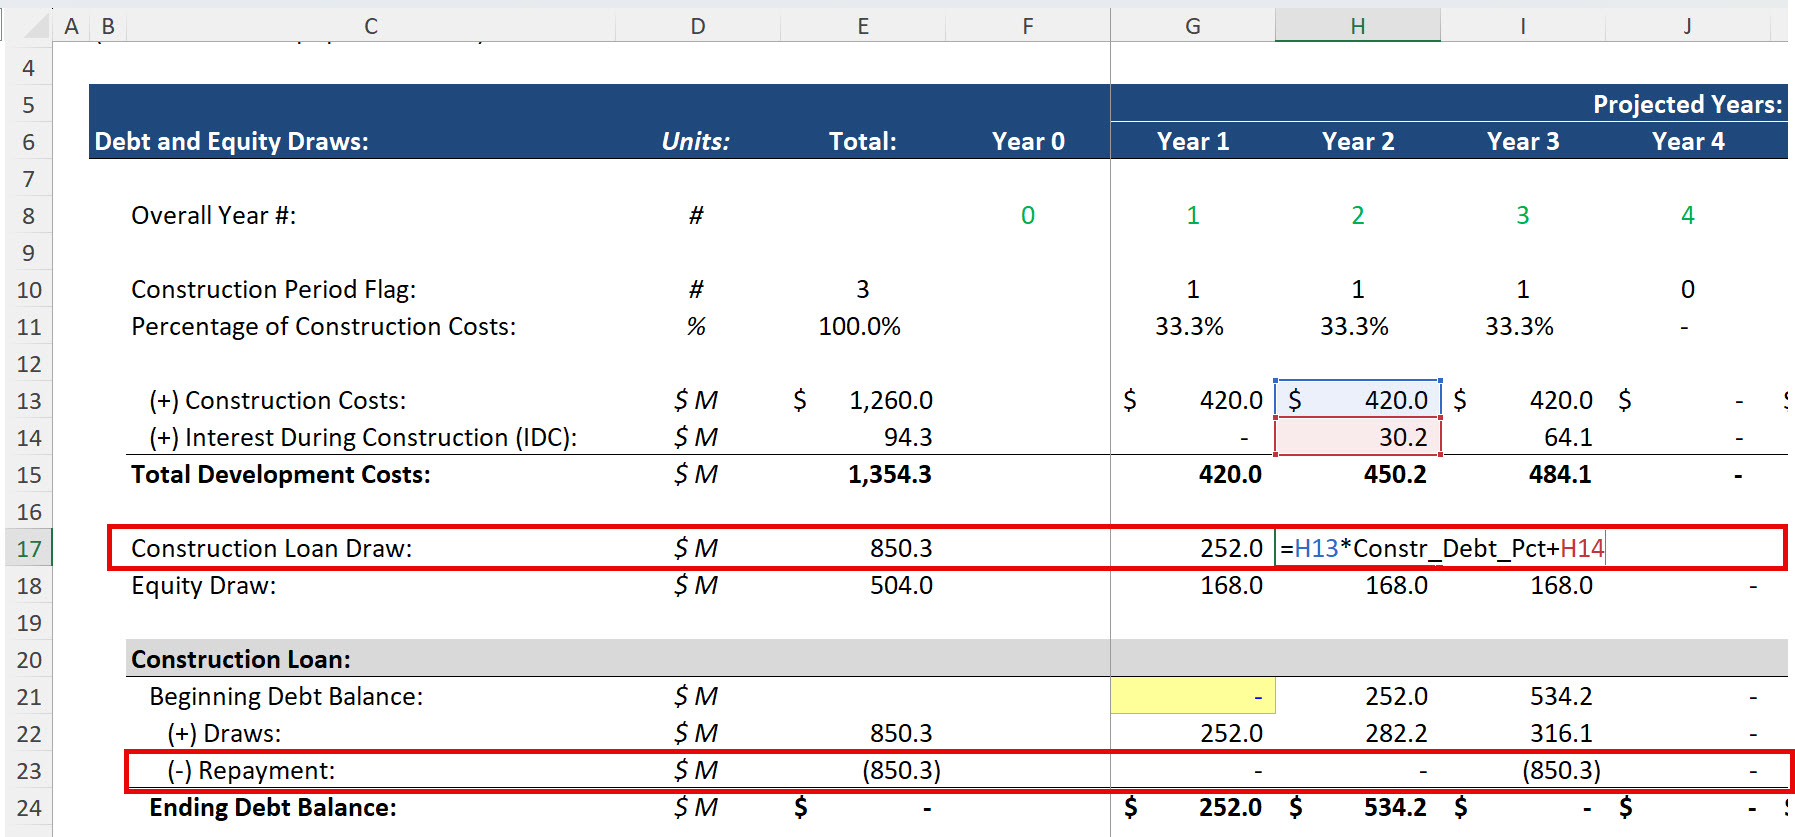The image size is (1795, 837).
Task: Click the Year 3 IDC value 64.1
Action: (x=1568, y=437)
